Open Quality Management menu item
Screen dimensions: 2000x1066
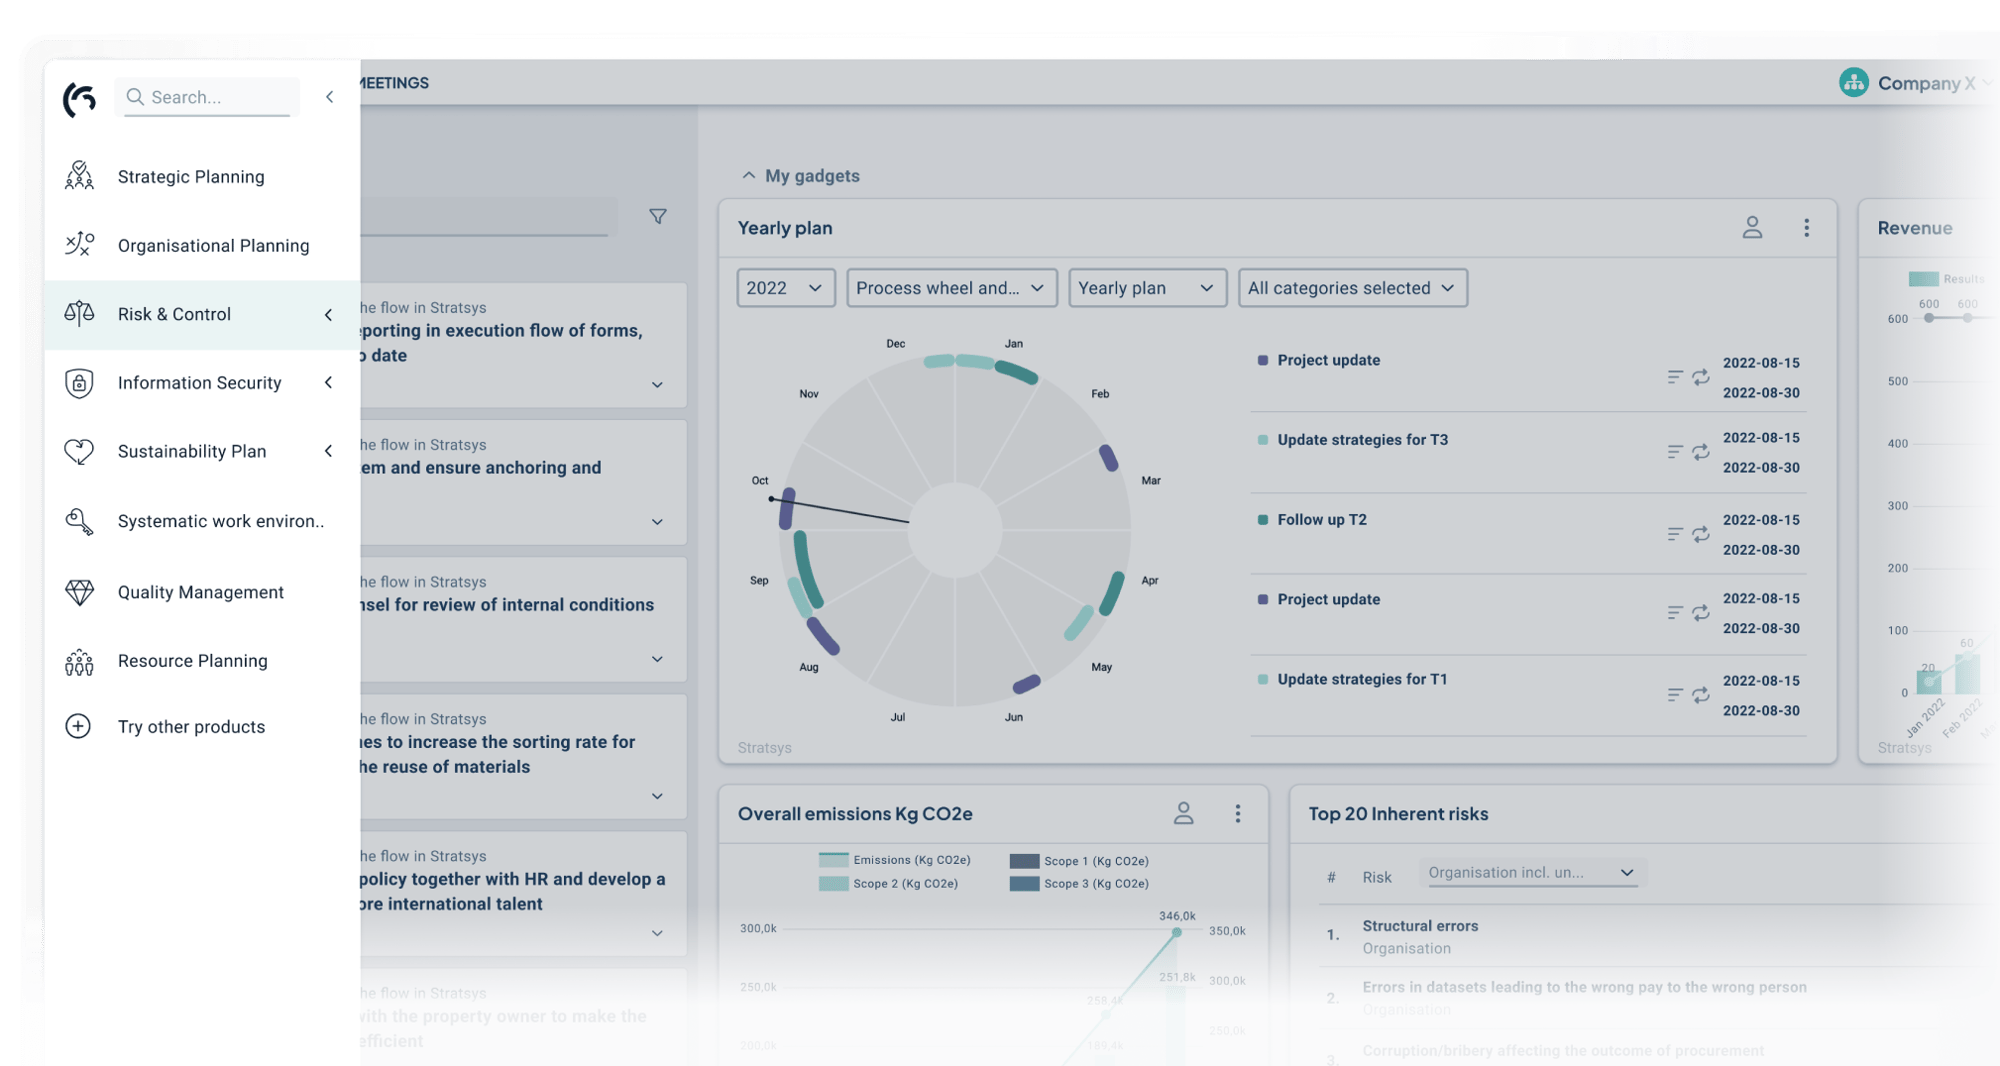200,592
